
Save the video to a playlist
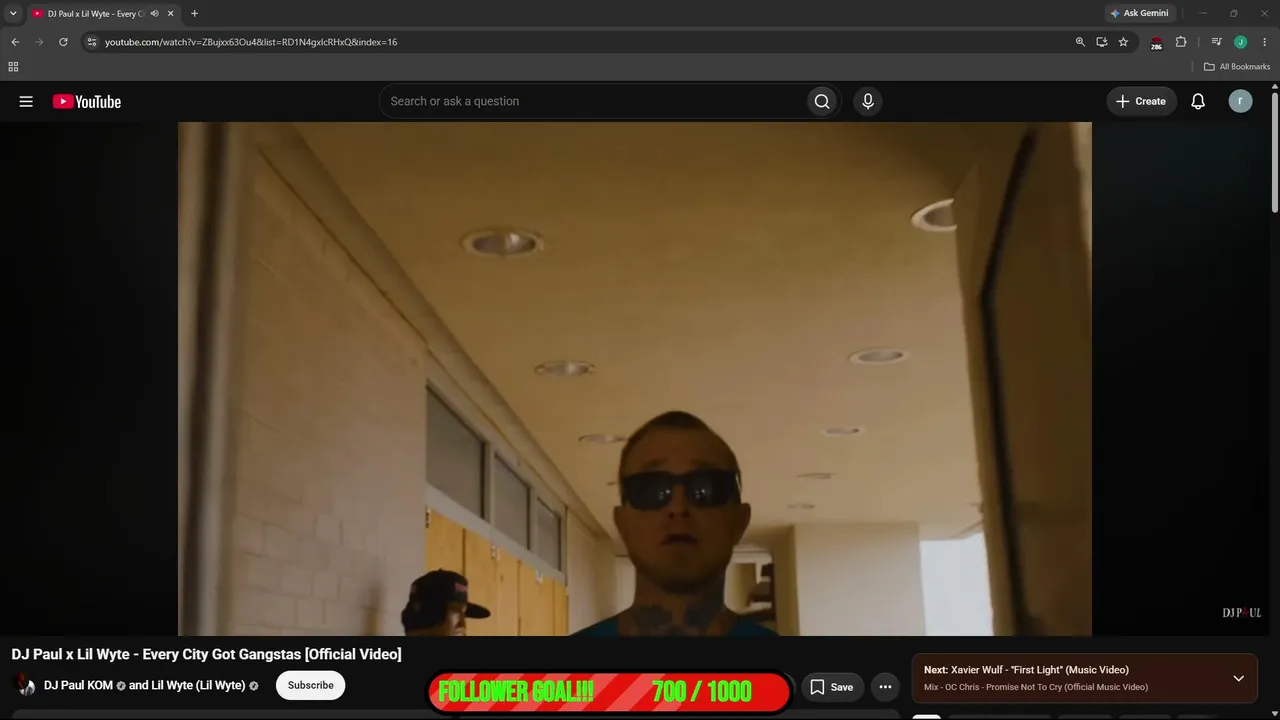[832, 687]
